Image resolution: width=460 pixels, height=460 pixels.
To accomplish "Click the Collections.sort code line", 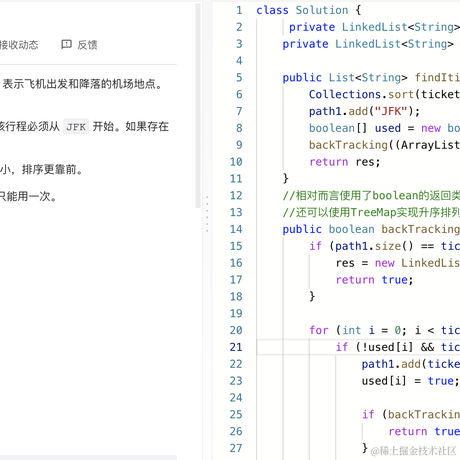I will point(384,95).
